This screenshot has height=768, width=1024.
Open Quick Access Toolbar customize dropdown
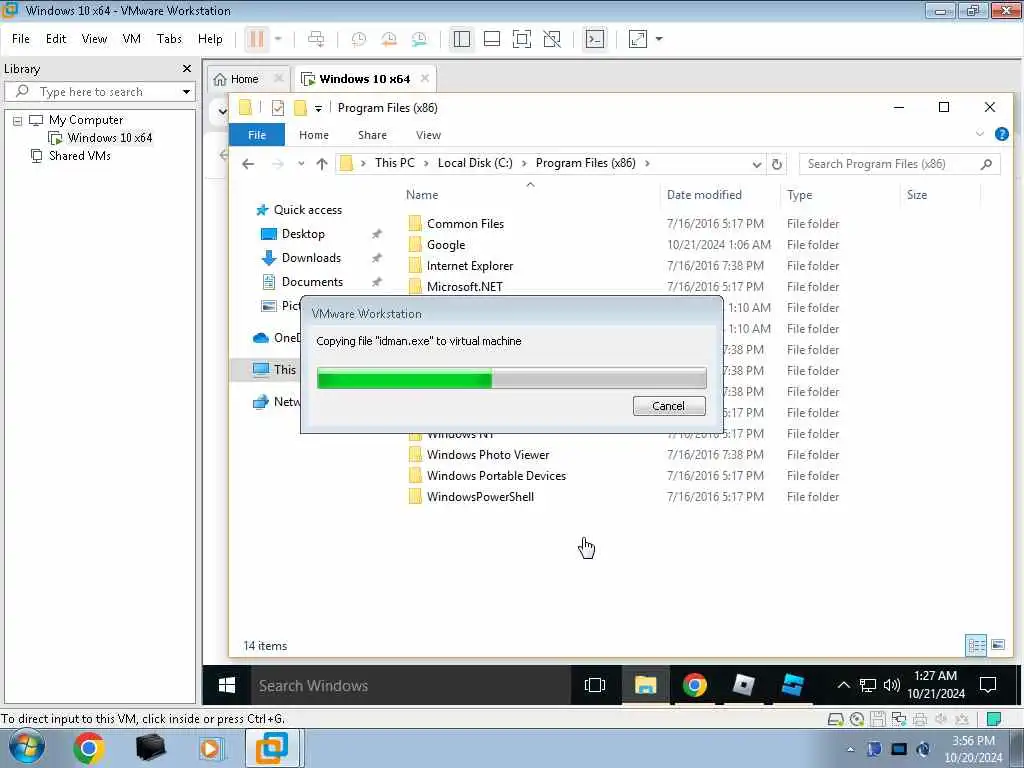(x=318, y=108)
